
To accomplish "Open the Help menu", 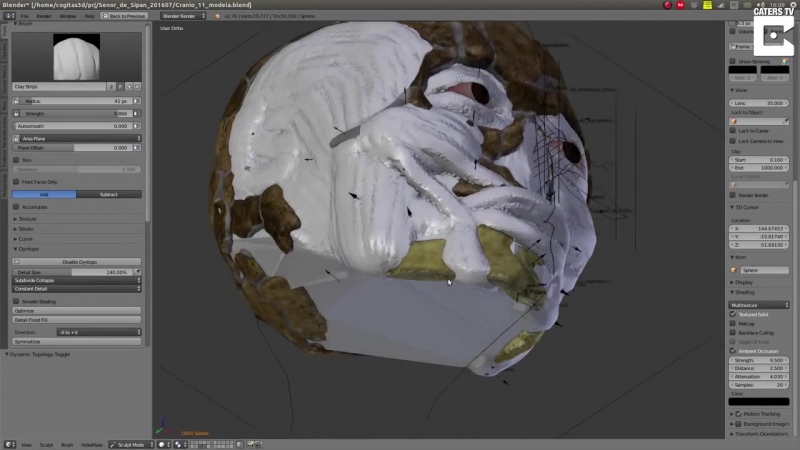I will (90, 16).
